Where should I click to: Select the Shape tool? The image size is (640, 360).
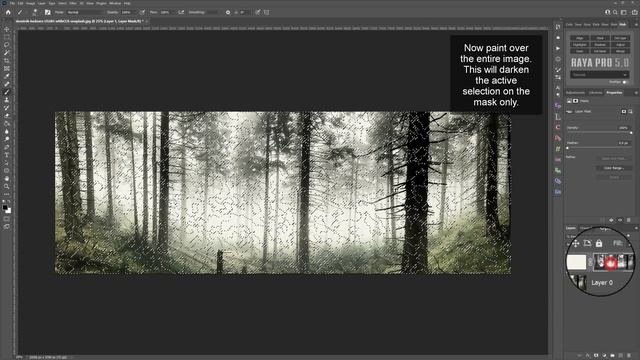7,171
